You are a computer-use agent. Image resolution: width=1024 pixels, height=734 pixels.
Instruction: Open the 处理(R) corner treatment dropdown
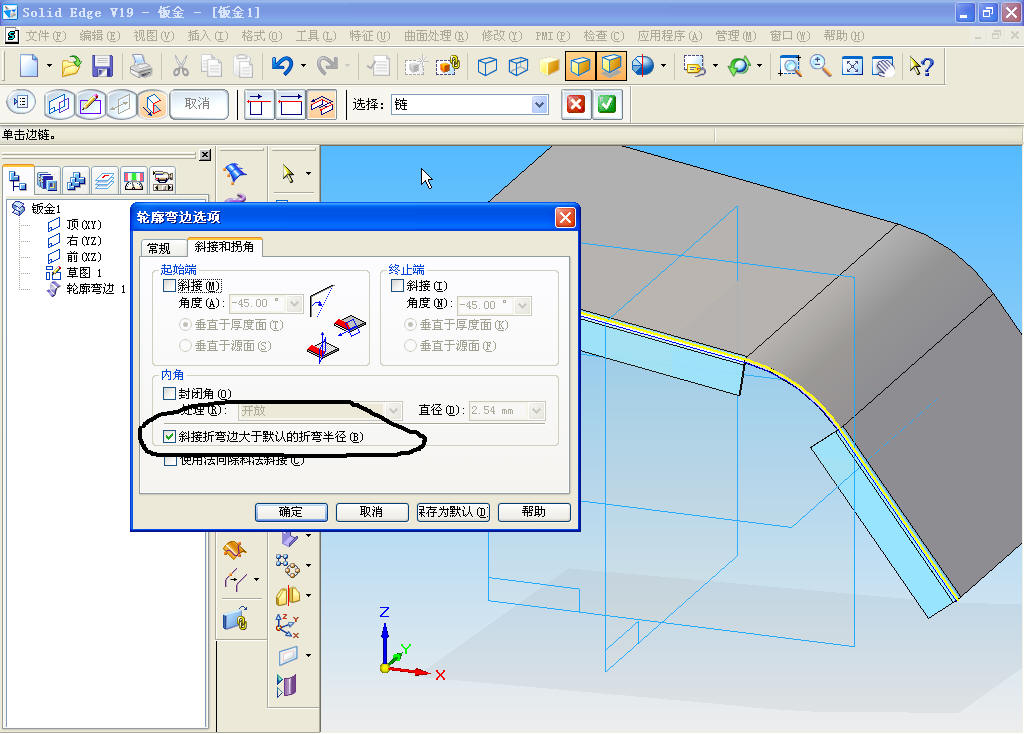[x=393, y=410]
